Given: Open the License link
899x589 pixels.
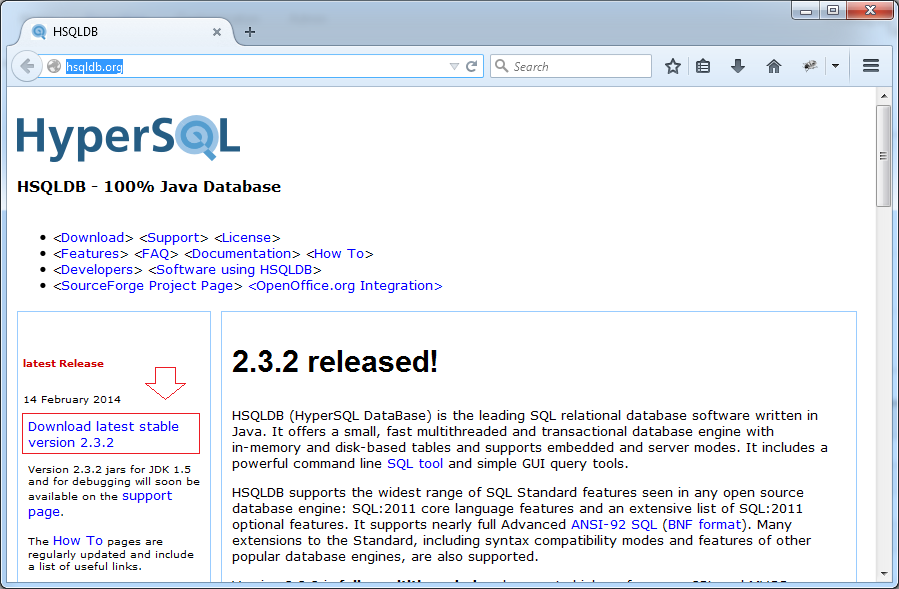Looking at the screenshot, I should tap(247, 237).
